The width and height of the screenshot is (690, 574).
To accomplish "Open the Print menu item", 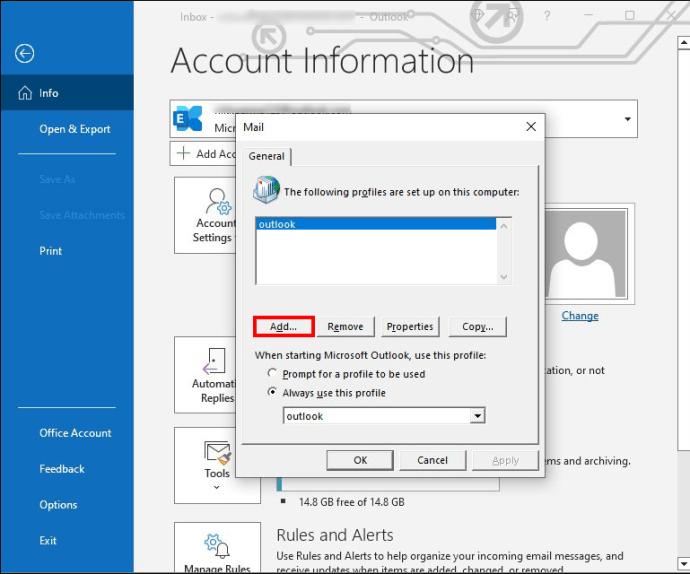I will (51, 251).
